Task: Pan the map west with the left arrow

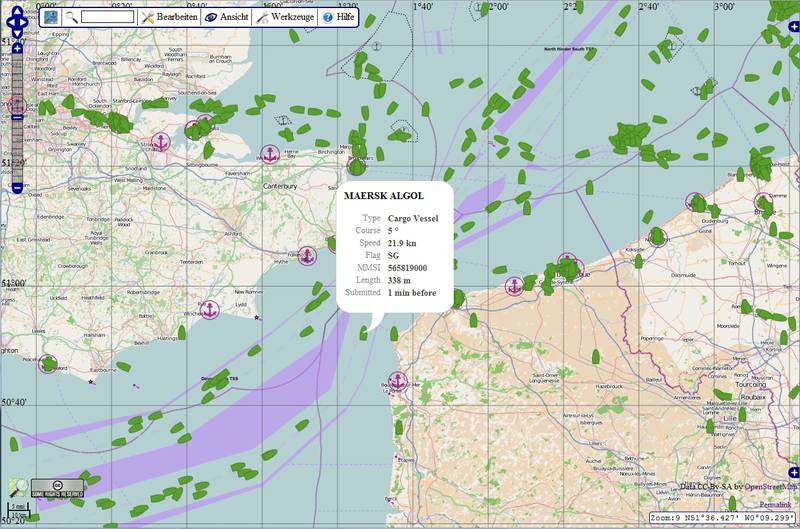Action: [9, 22]
